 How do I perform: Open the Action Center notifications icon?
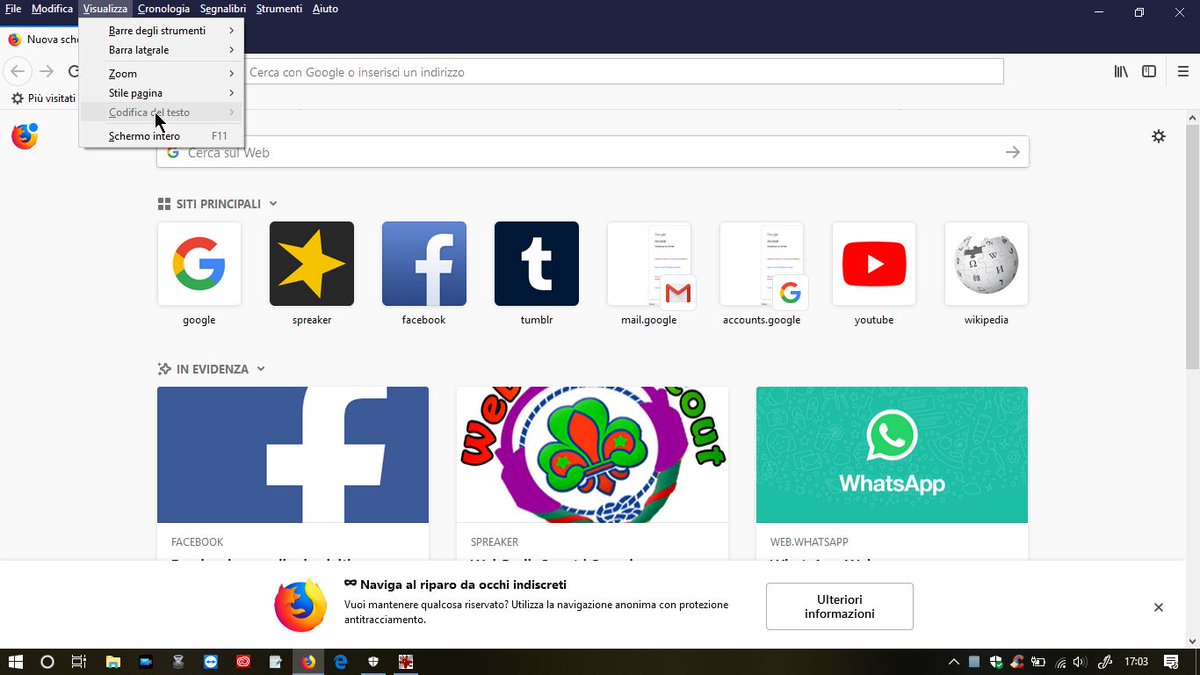(1171, 662)
